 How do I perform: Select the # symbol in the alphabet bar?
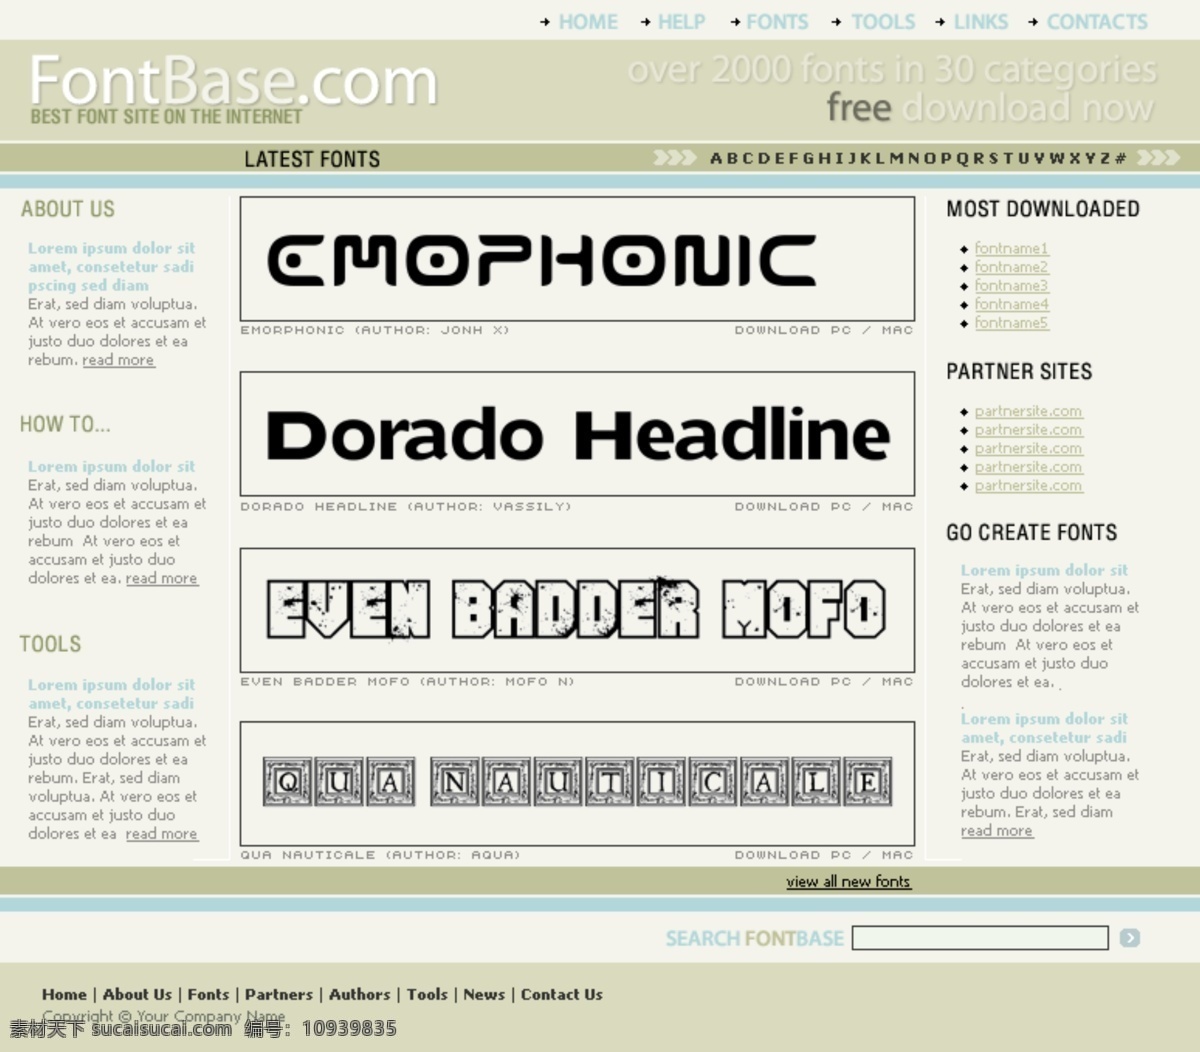1121,158
